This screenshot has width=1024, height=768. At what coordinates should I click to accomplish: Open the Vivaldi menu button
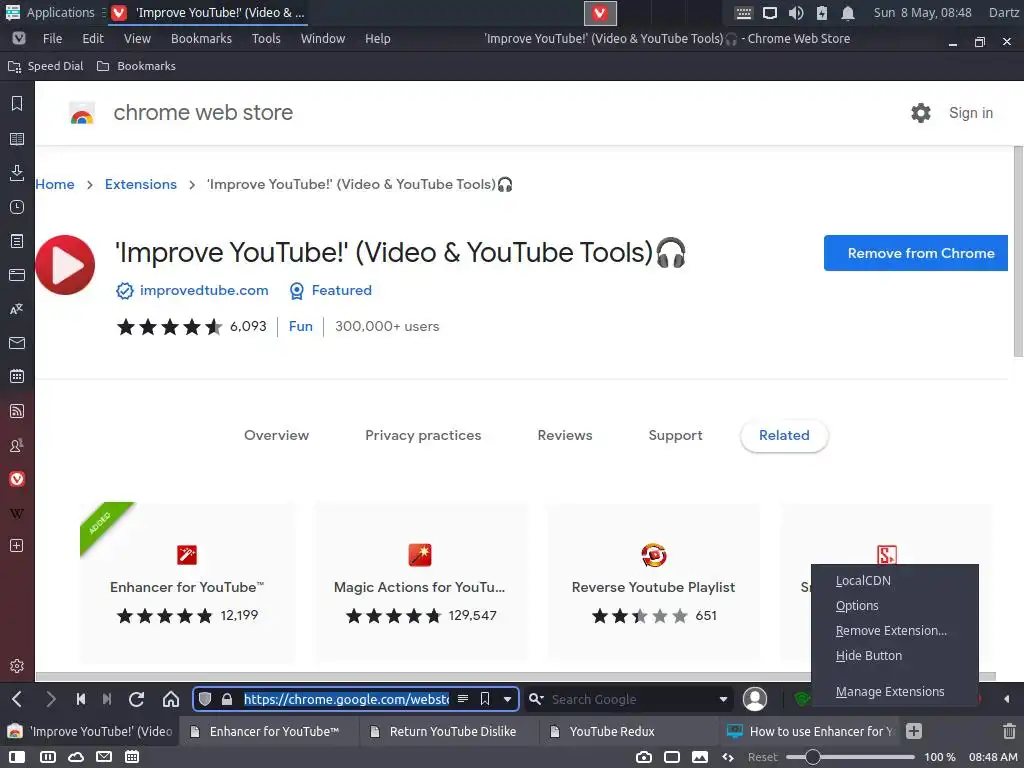[x=19, y=39]
